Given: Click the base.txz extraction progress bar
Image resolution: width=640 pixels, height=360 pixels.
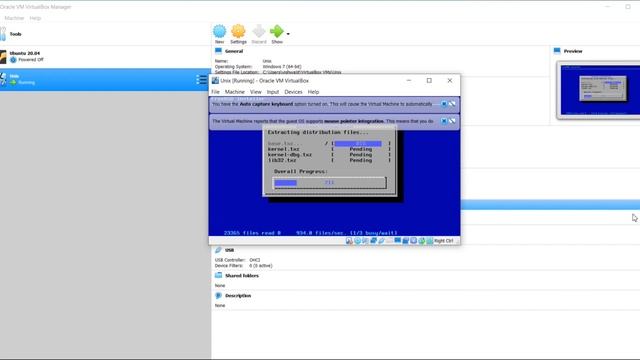Looking at the screenshot, I should click(361, 144).
